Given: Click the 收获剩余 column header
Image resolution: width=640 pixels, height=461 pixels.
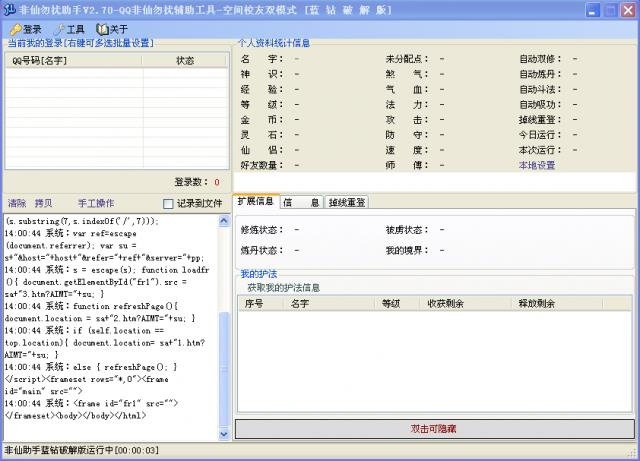Looking at the screenshot, I should 445,303.
